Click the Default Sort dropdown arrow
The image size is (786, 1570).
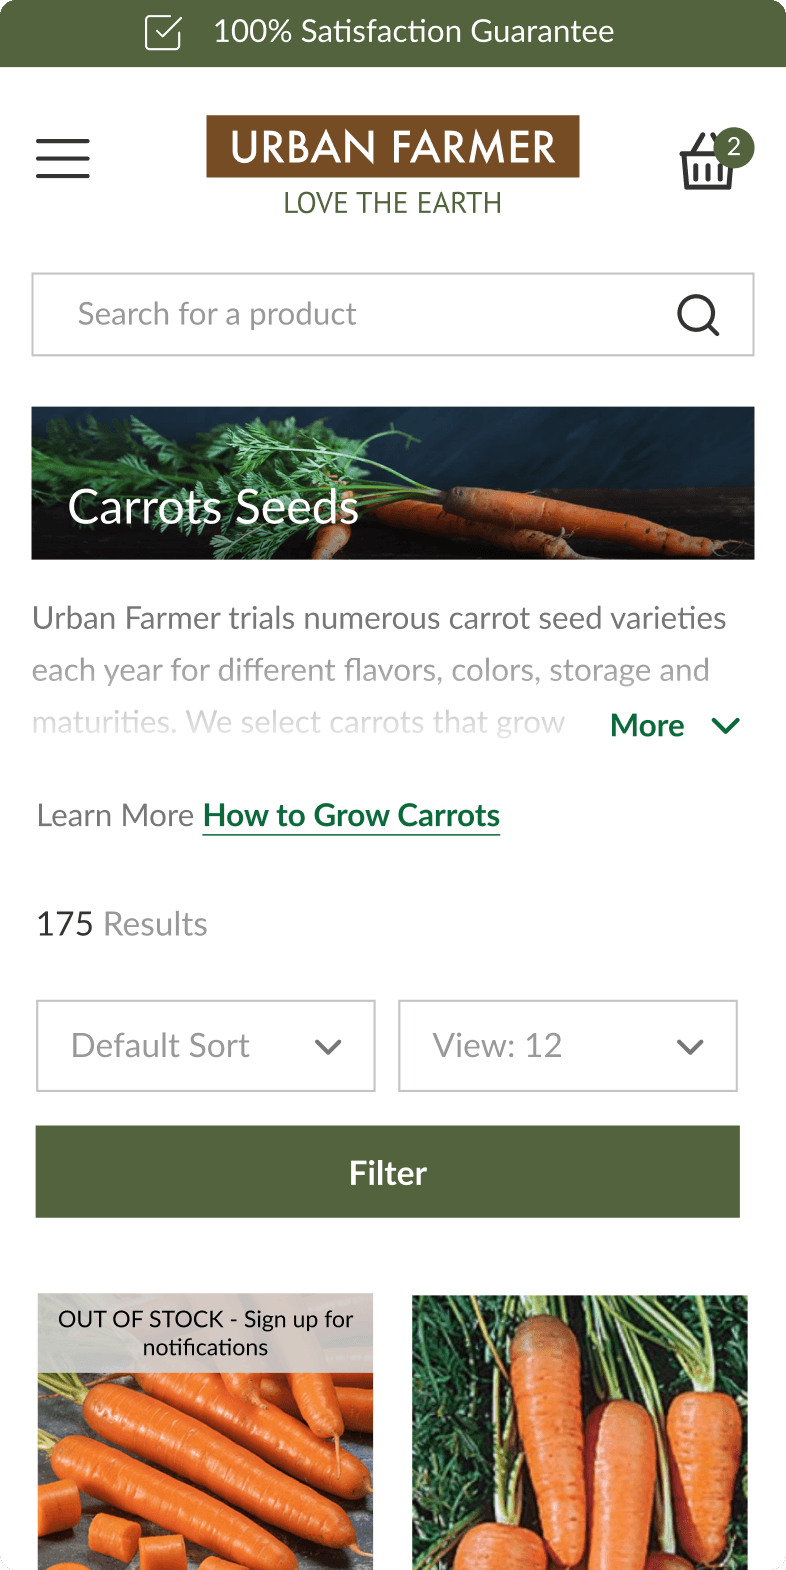tap(327, 1046)
